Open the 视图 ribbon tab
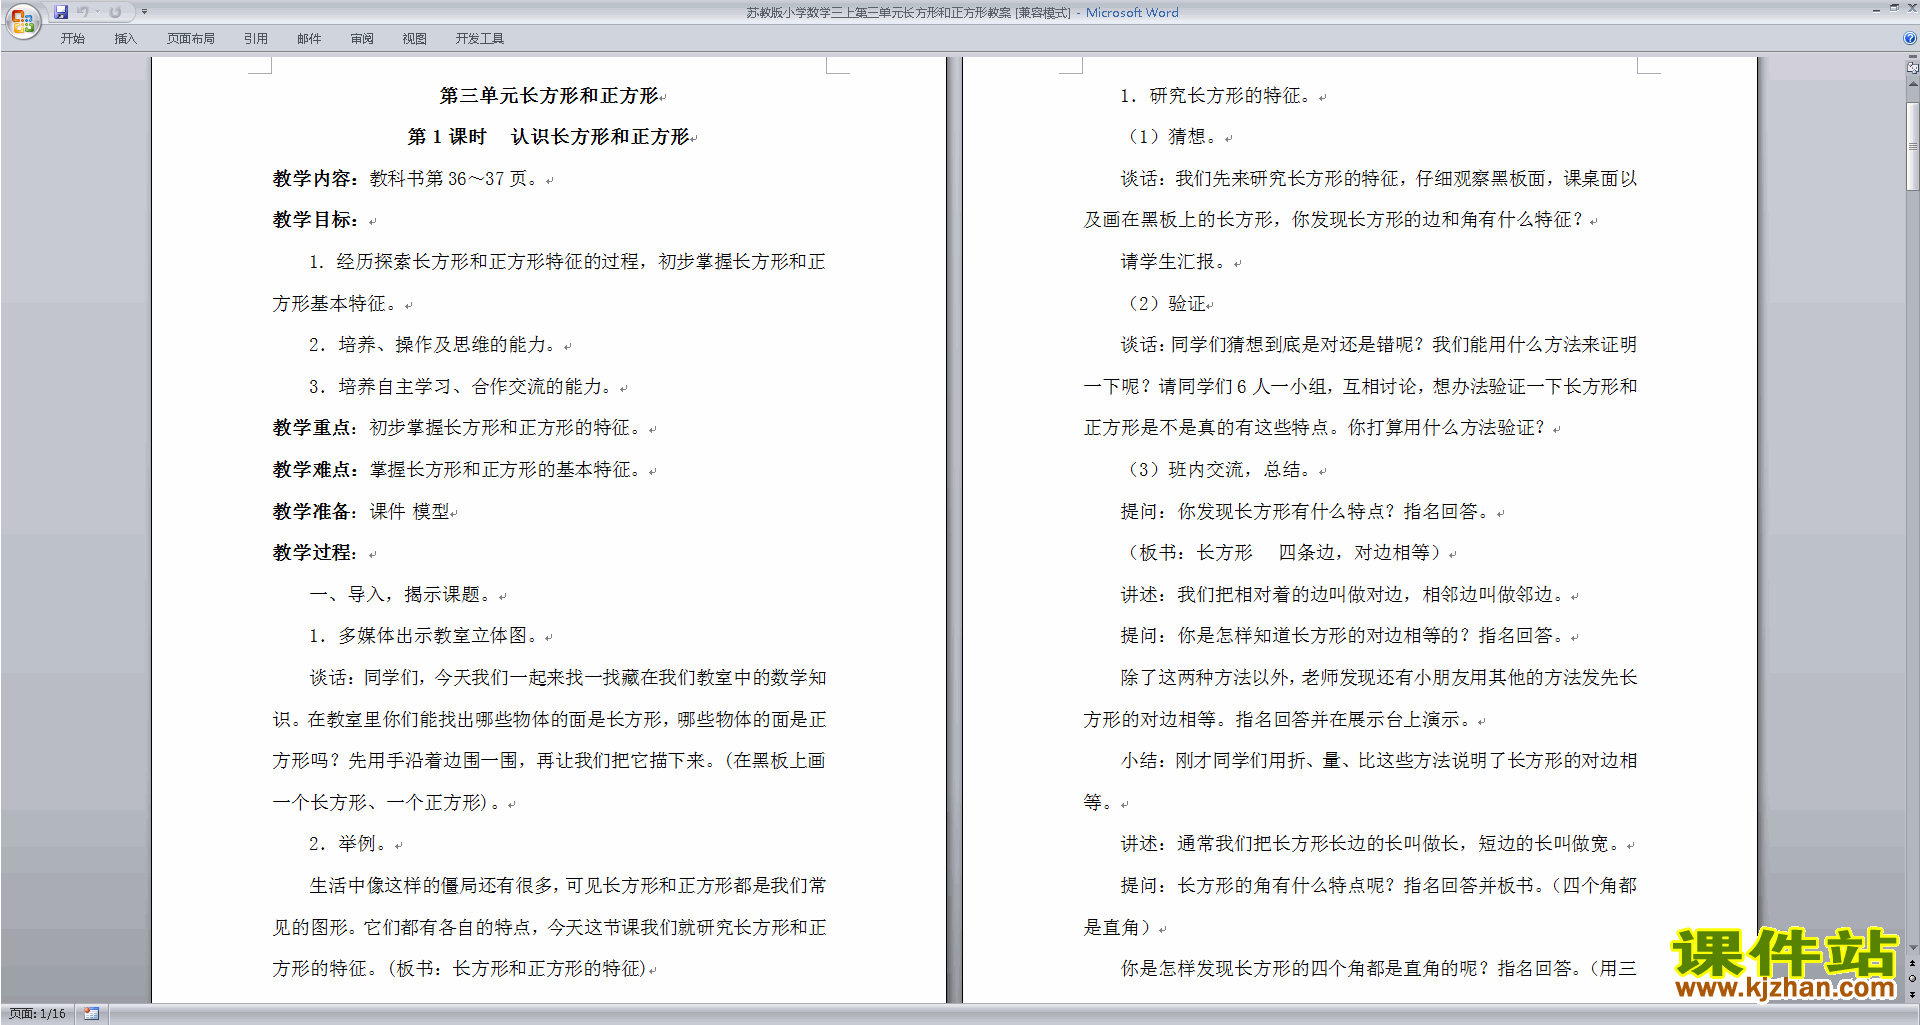The height and width of the screenshot is (1025, 1920). tap(414, 38)
